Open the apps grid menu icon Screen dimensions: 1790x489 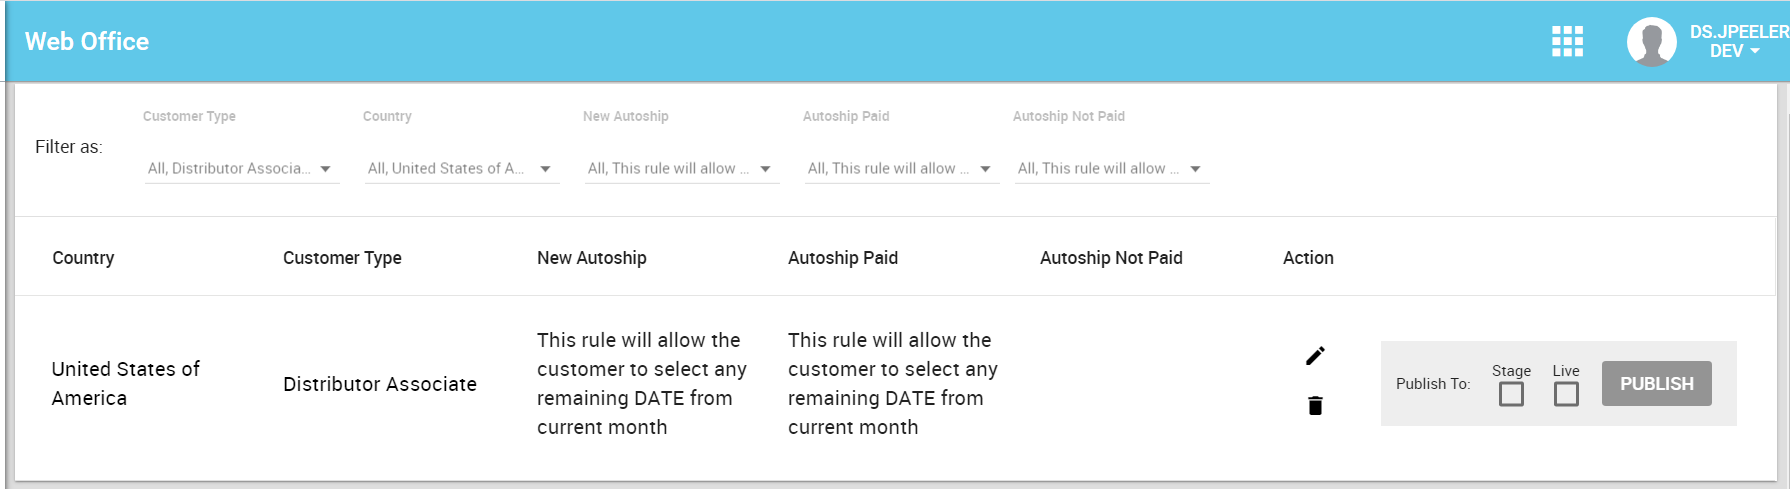[x=1567, y=41]
